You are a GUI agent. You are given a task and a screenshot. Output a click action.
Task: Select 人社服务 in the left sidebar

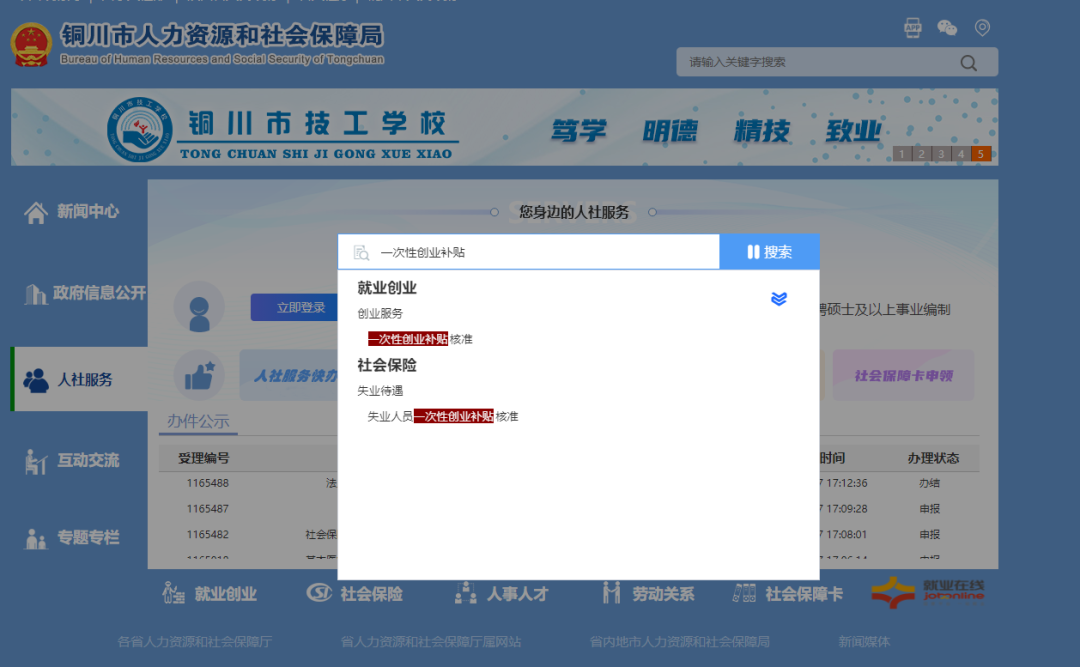[x=80, y=379]
